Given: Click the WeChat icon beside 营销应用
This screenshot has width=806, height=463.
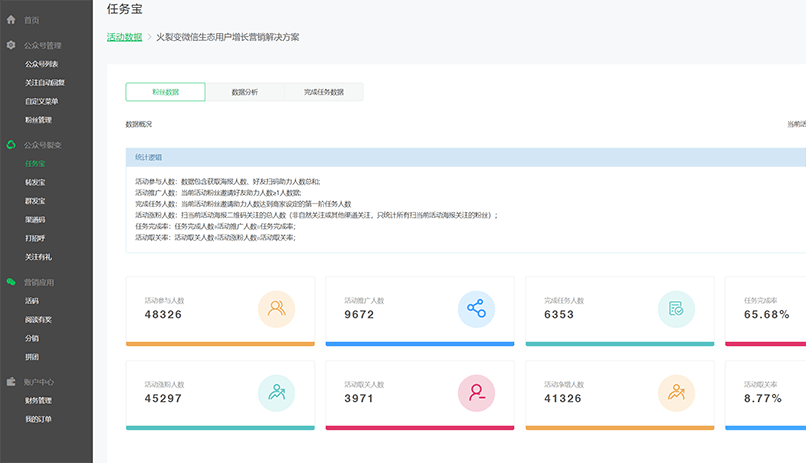Looking at the screenshot, I should point(11,282).
